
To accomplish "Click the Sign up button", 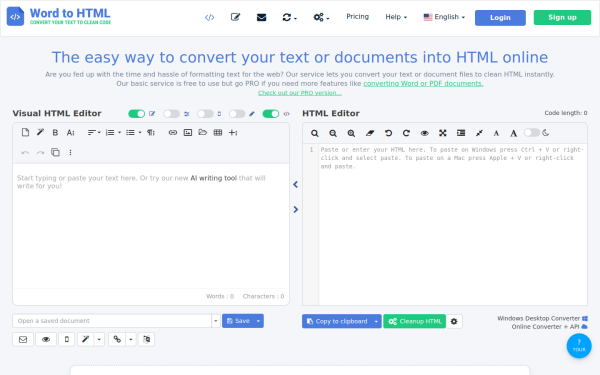I will (562, 17).
